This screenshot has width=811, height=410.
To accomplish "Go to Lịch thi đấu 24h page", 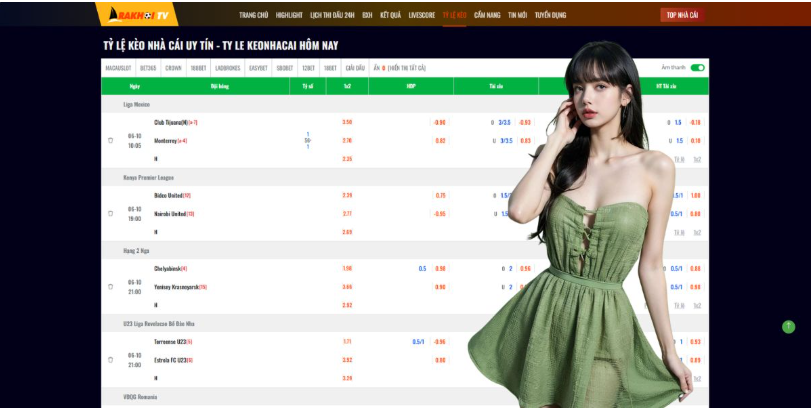I will 332,15.
